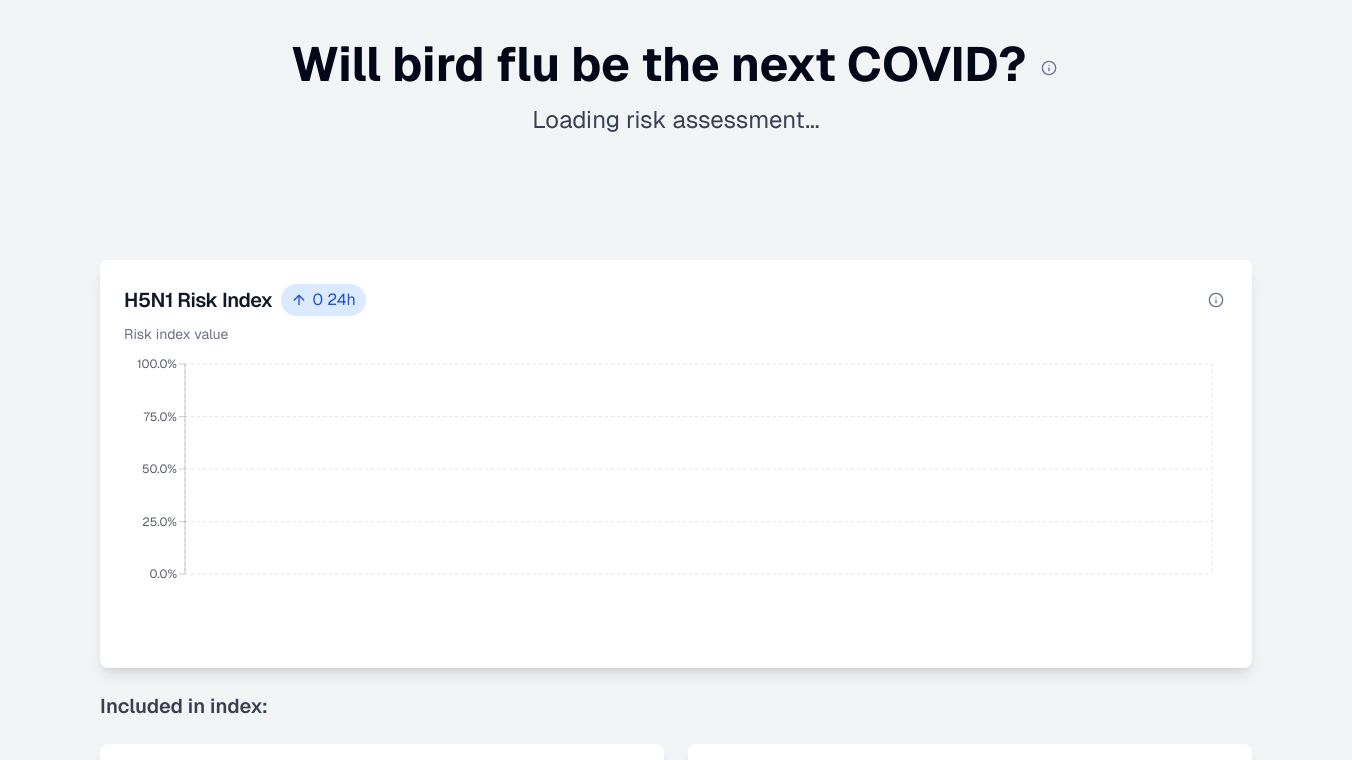
Task: Click the 100.0% y-axis label
Action: pos(157,364)
